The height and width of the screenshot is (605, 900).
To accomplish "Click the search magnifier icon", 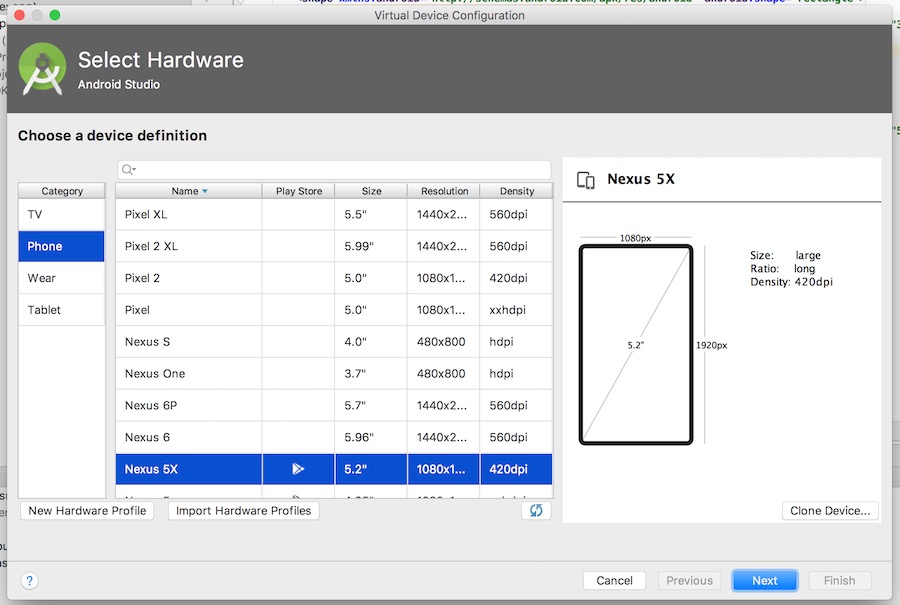I will tap(129, 169).
